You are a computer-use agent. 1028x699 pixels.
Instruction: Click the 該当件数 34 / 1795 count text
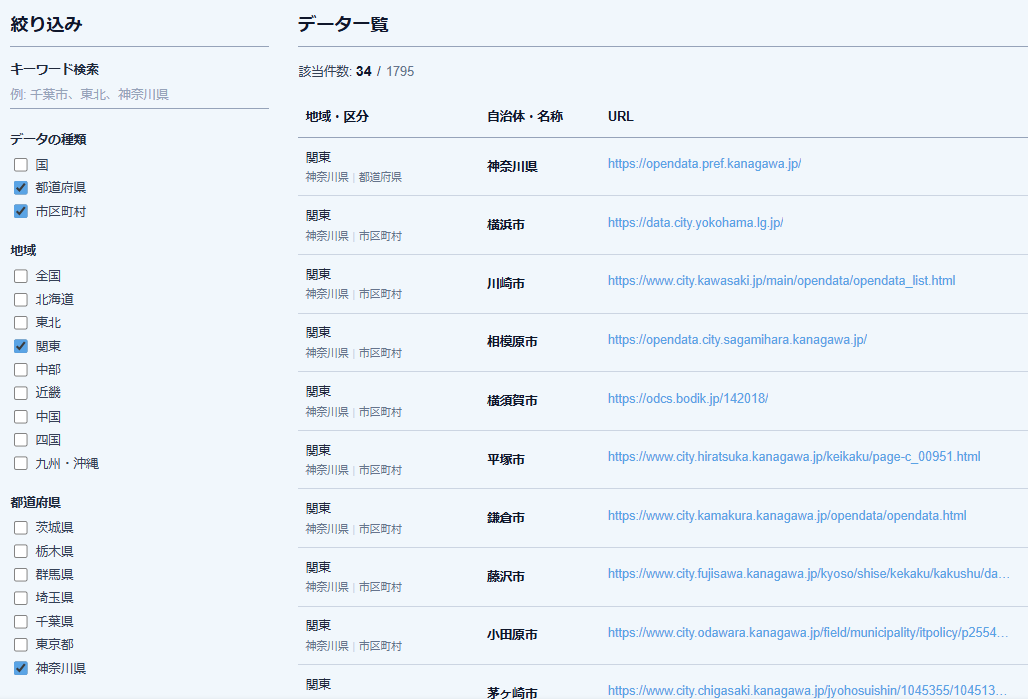coord(357,71)
